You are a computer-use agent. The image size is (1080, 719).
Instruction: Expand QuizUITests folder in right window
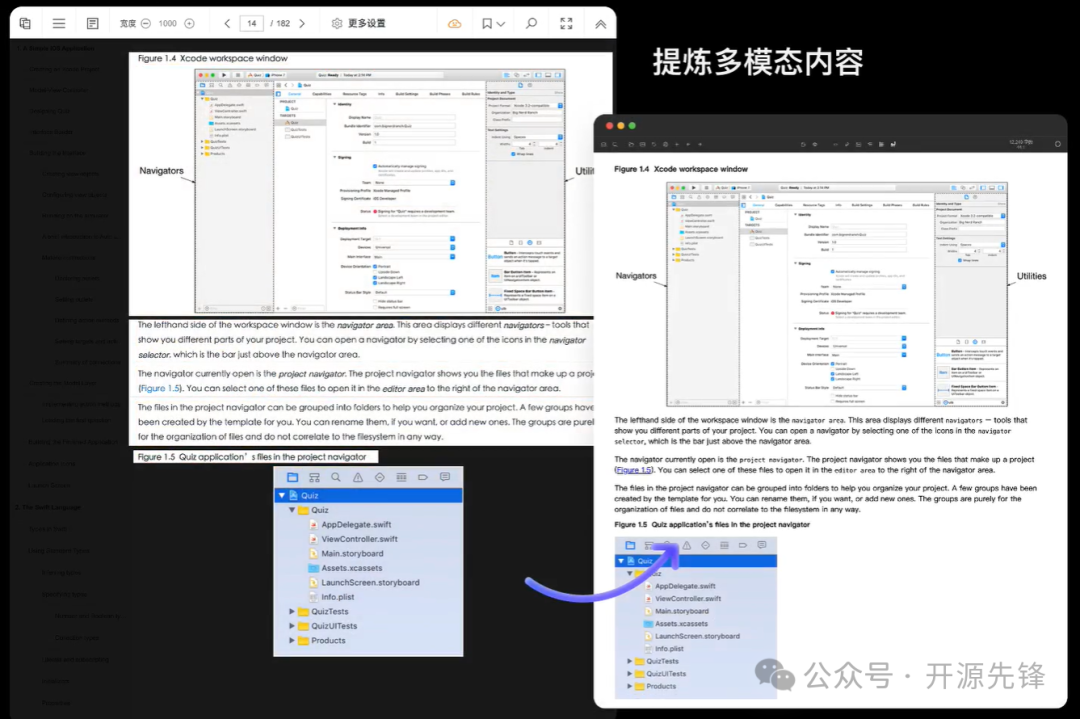[630, 674]
